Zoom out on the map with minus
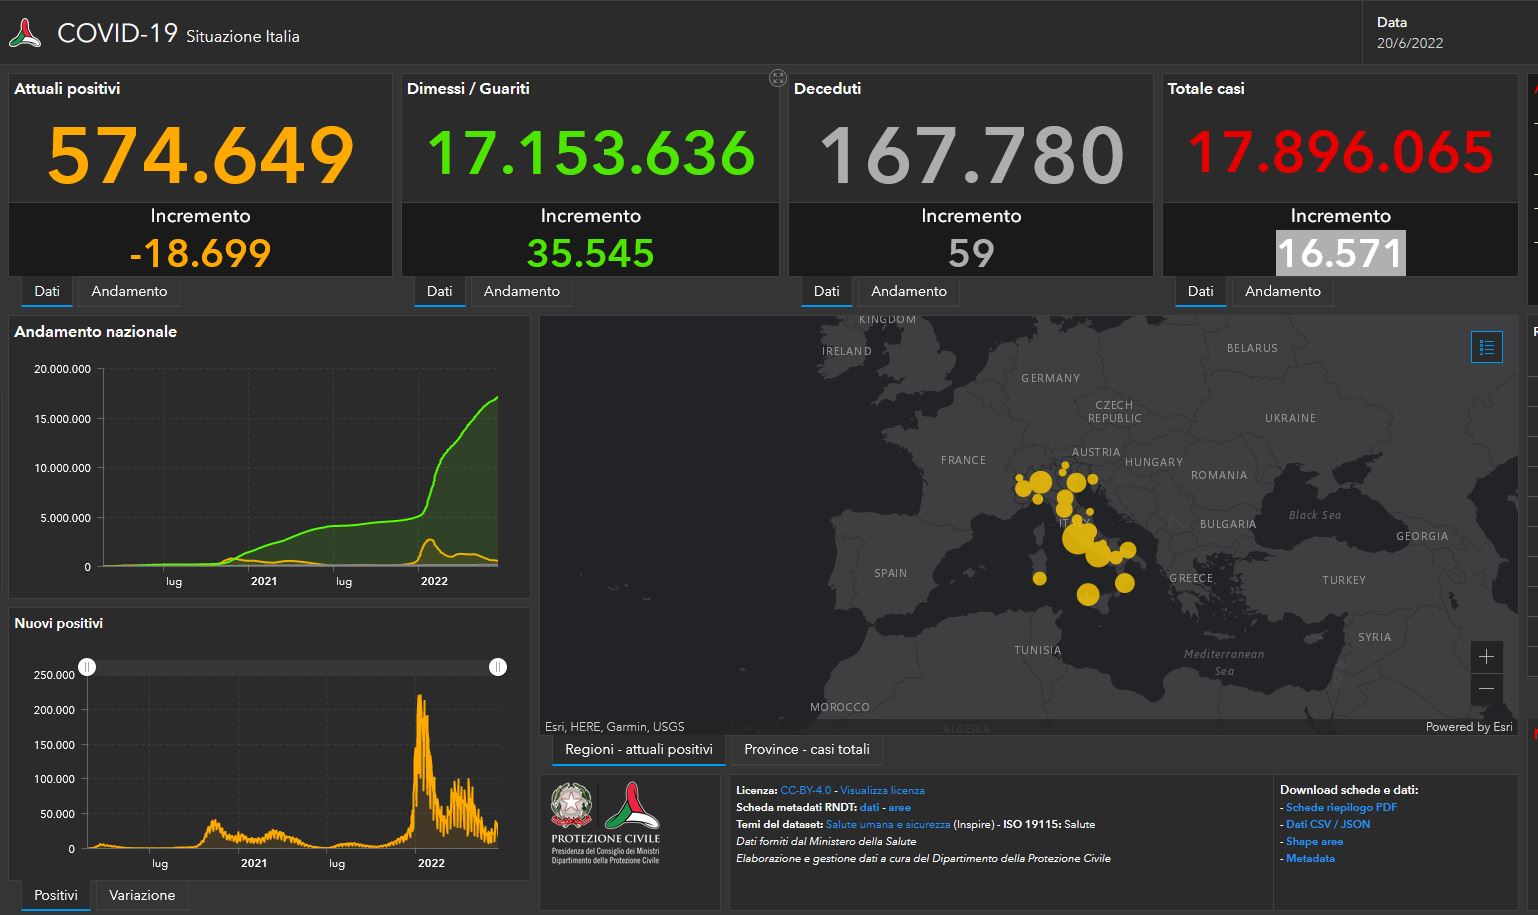The height and width of the screenshot is (915, 1538). [1486, 688]
